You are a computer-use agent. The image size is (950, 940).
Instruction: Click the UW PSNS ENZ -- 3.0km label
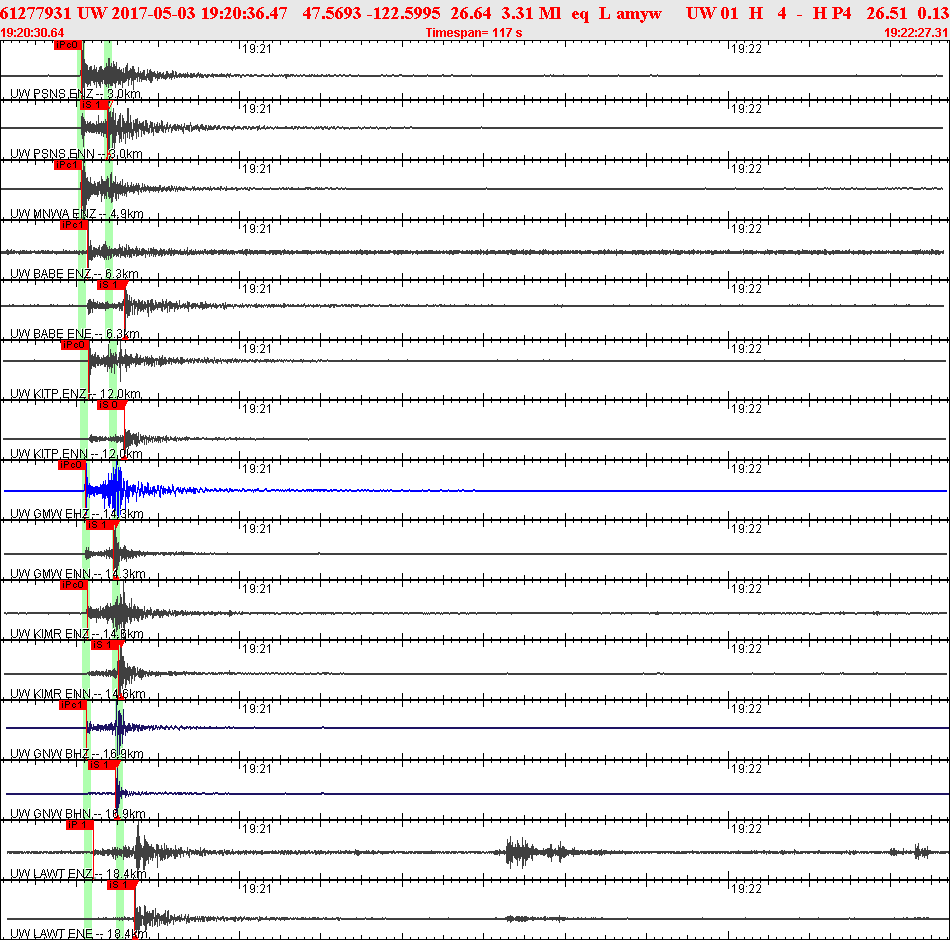(76, 94)
